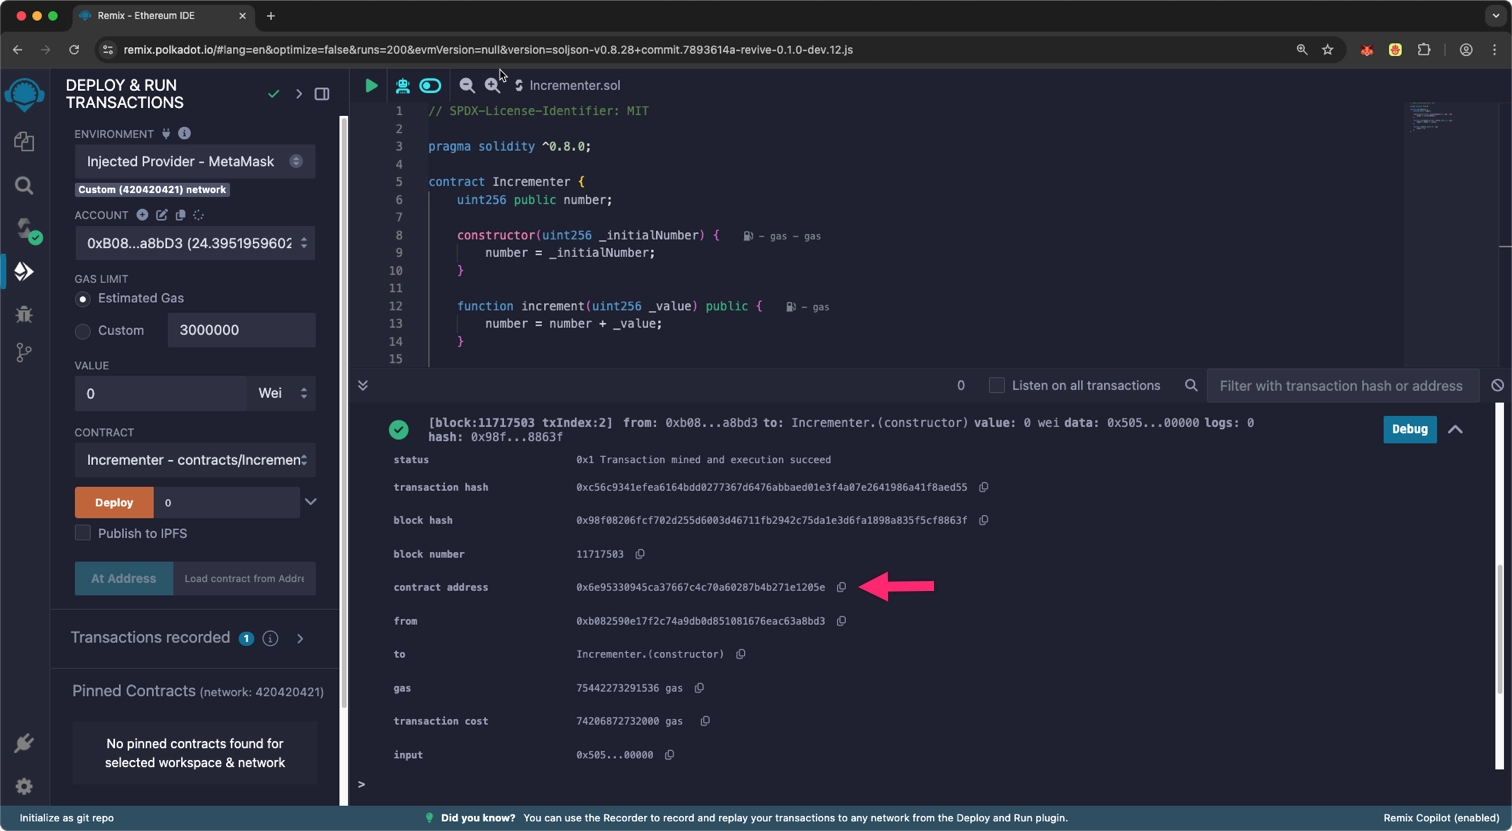Click the custom gas limit field
The image size is (1512, 831).
pos(242,330)
